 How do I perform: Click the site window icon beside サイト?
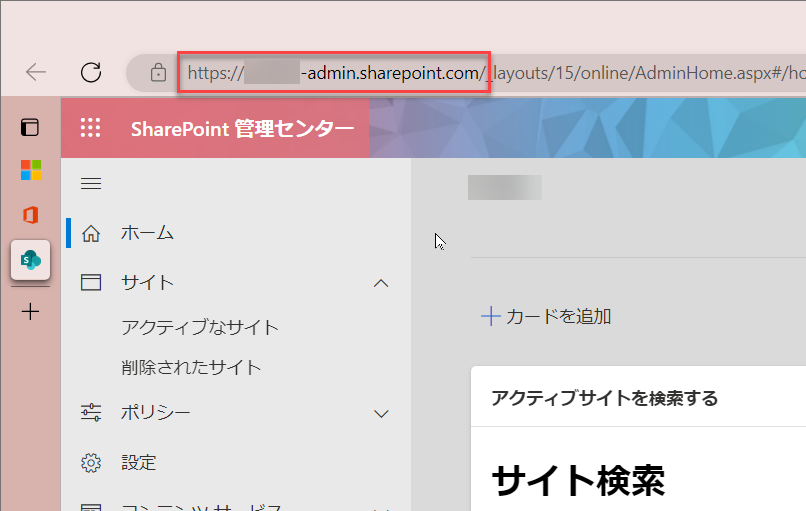tap(91, 283)
